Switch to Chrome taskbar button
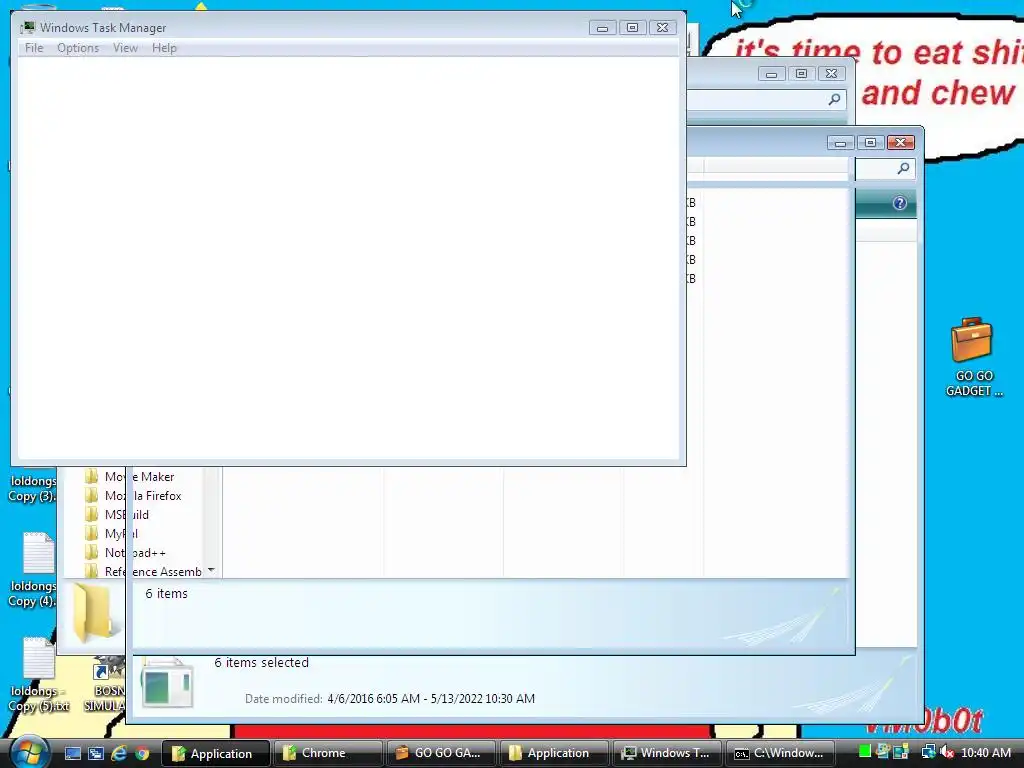The image size is (1024, 768). 328,753
